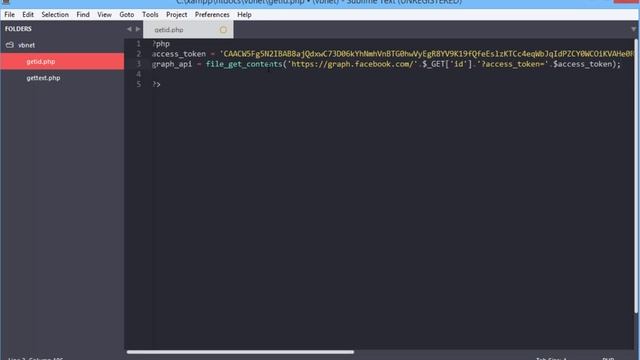The image size is (640, 360).
Task: Click line number 2 in the gutter
Action: point(138,54)
